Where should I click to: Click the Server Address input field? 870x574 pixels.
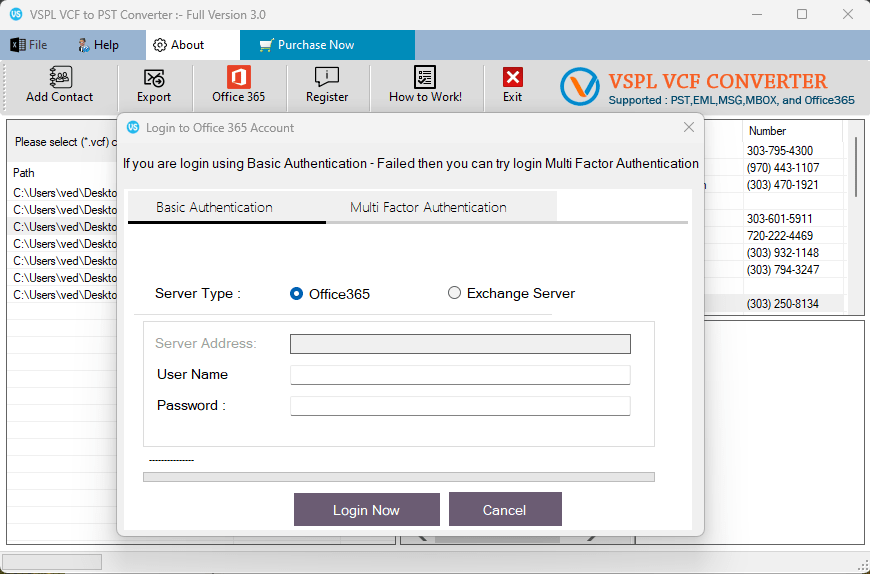(x=460, y=344)
